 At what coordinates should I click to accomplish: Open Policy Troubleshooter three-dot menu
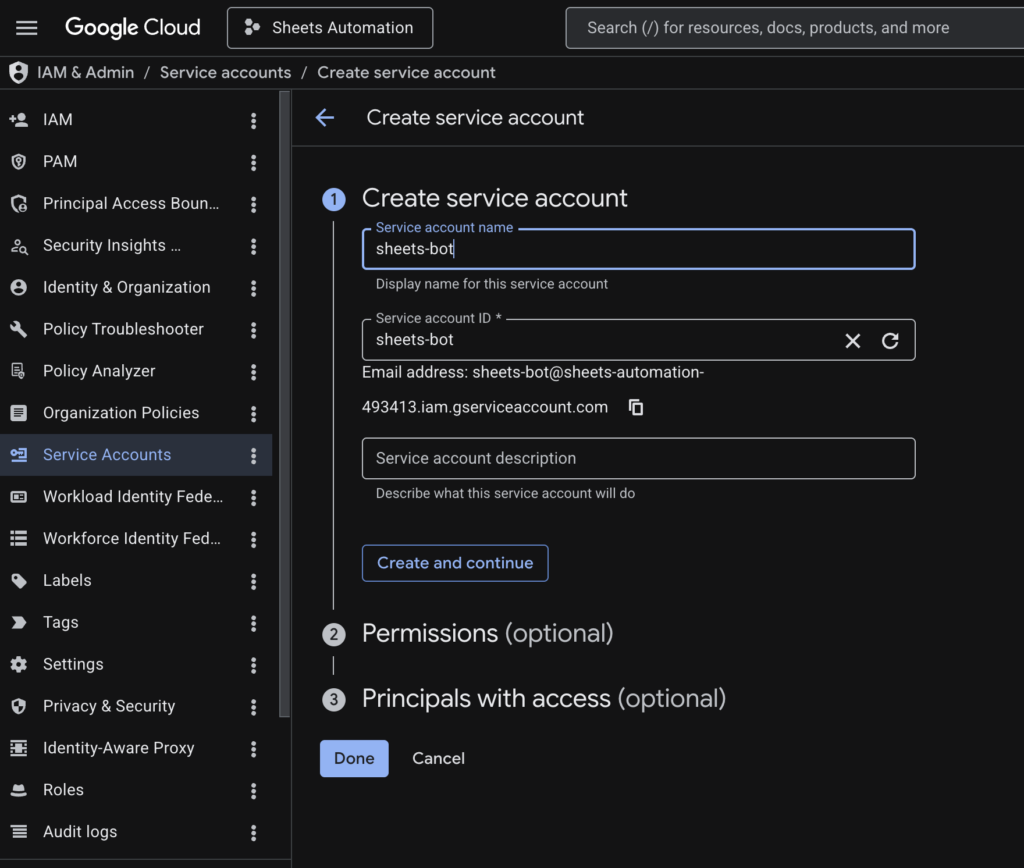pyautogui.click(x=253, y=330)
